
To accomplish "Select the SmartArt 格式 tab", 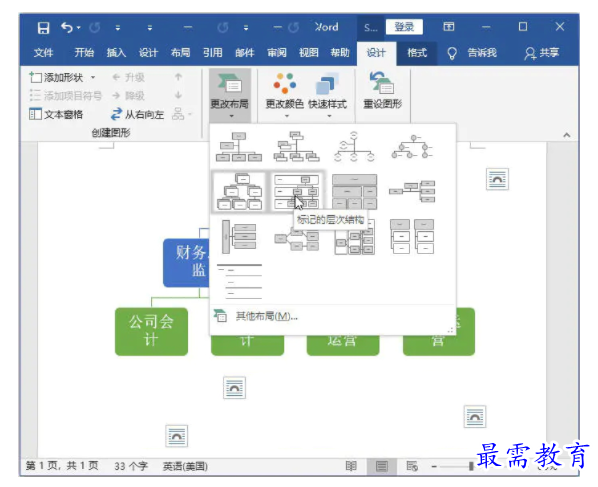I will click(417, 53).
